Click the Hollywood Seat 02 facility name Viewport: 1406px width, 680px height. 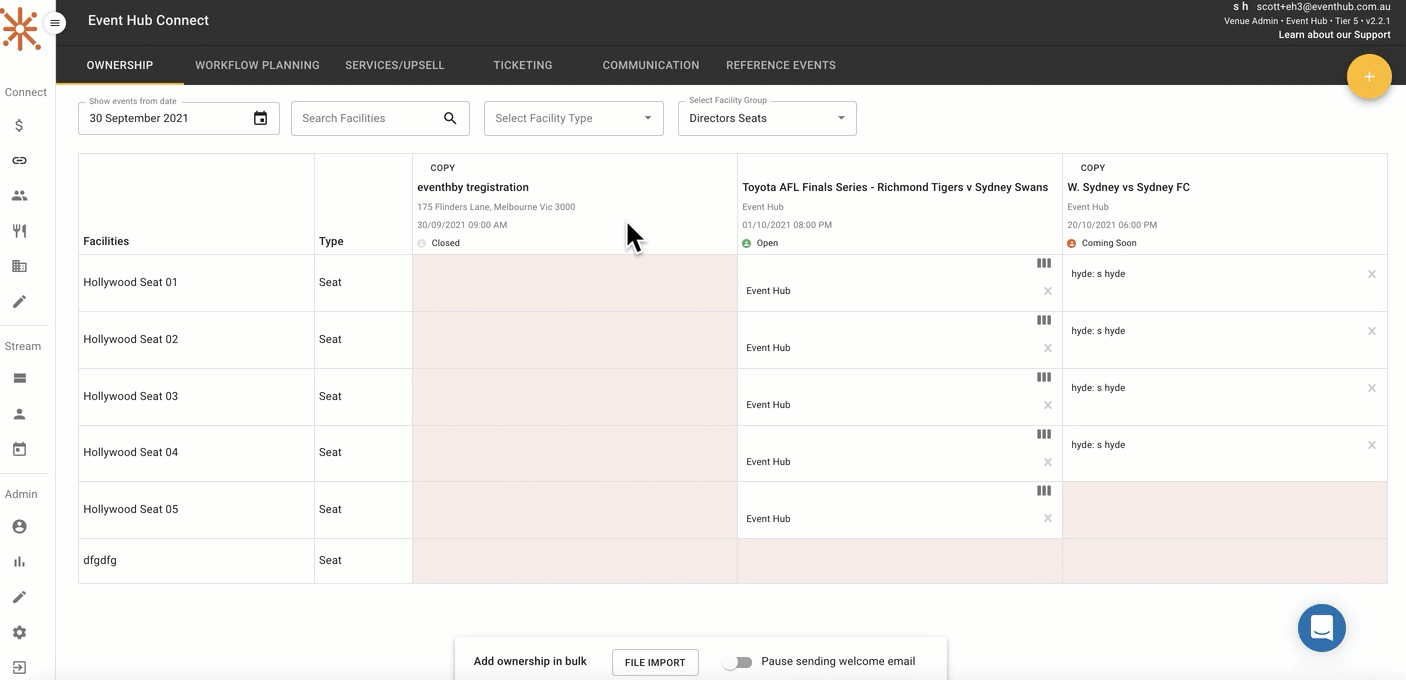tap(131, 340)
